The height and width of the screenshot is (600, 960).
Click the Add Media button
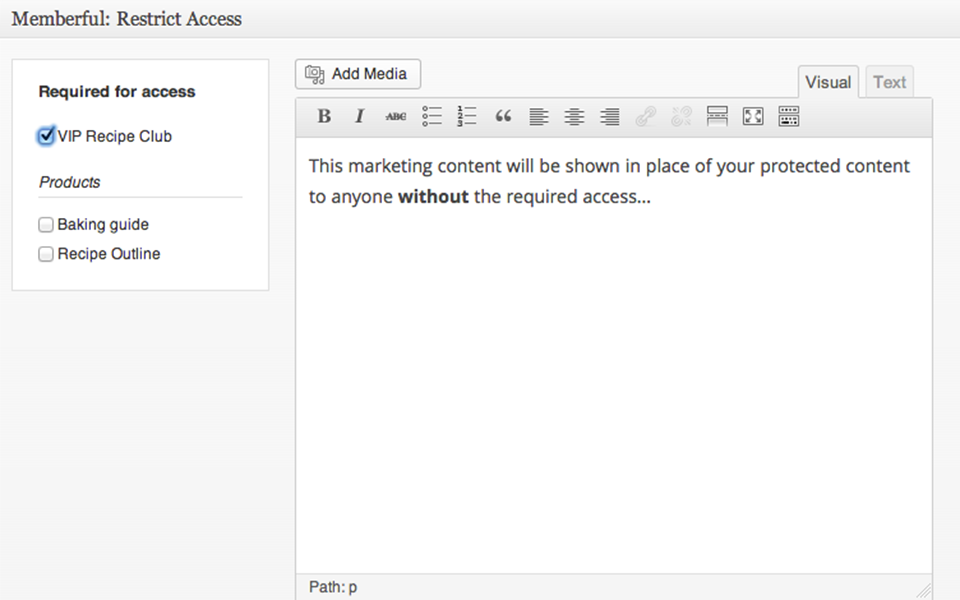pos(358,74)
